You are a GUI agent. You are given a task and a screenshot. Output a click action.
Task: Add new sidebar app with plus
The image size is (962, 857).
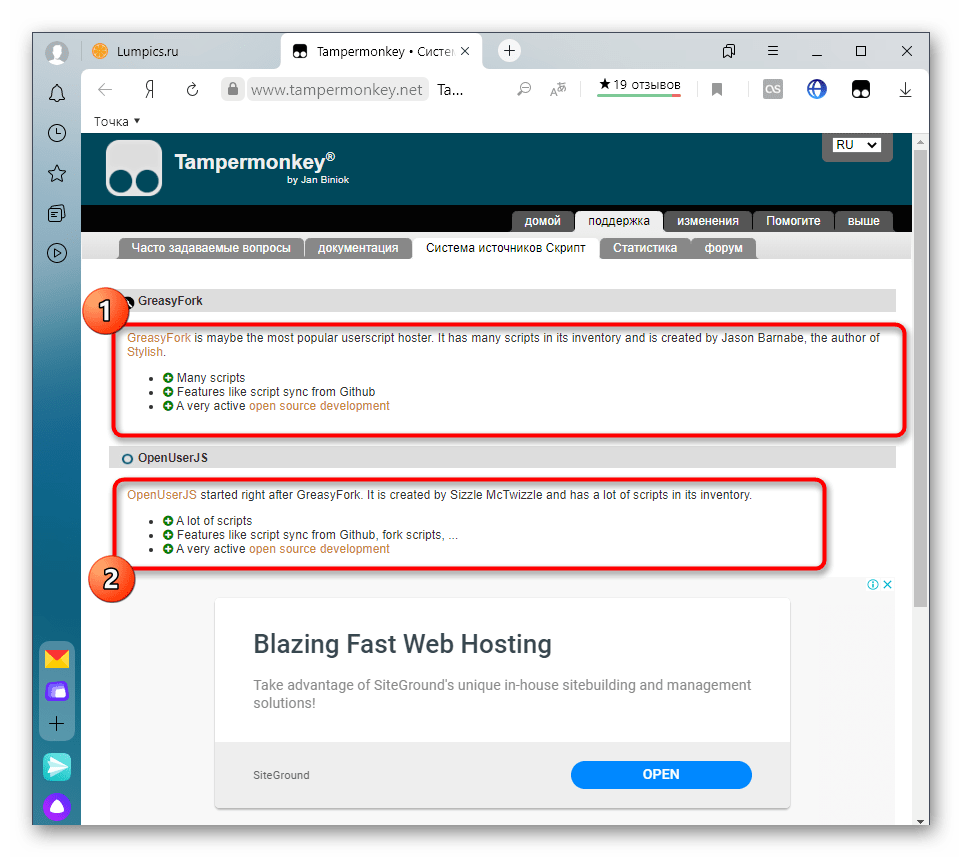[56, 724]
